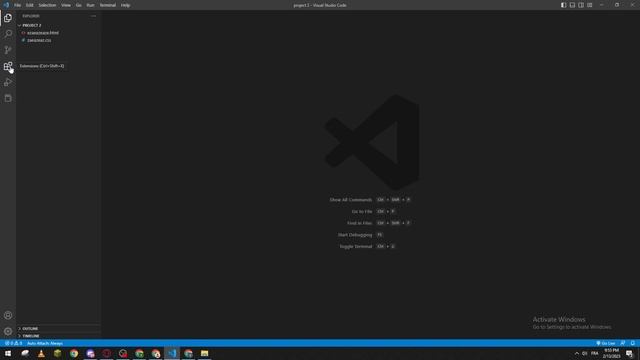This screenshot has height=360, width=640.
Task: Toggle primary side bar layout button
Action: [x=563, y=5]
